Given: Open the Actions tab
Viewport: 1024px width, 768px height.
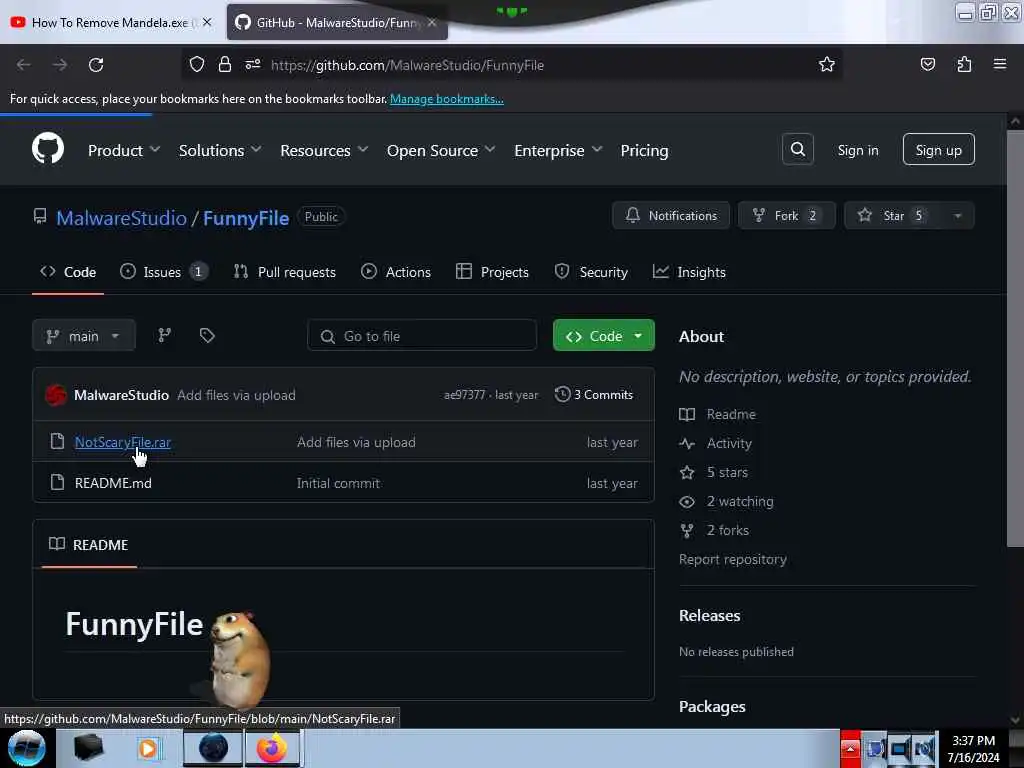Looking at the screenshot, I should (396, 272).
